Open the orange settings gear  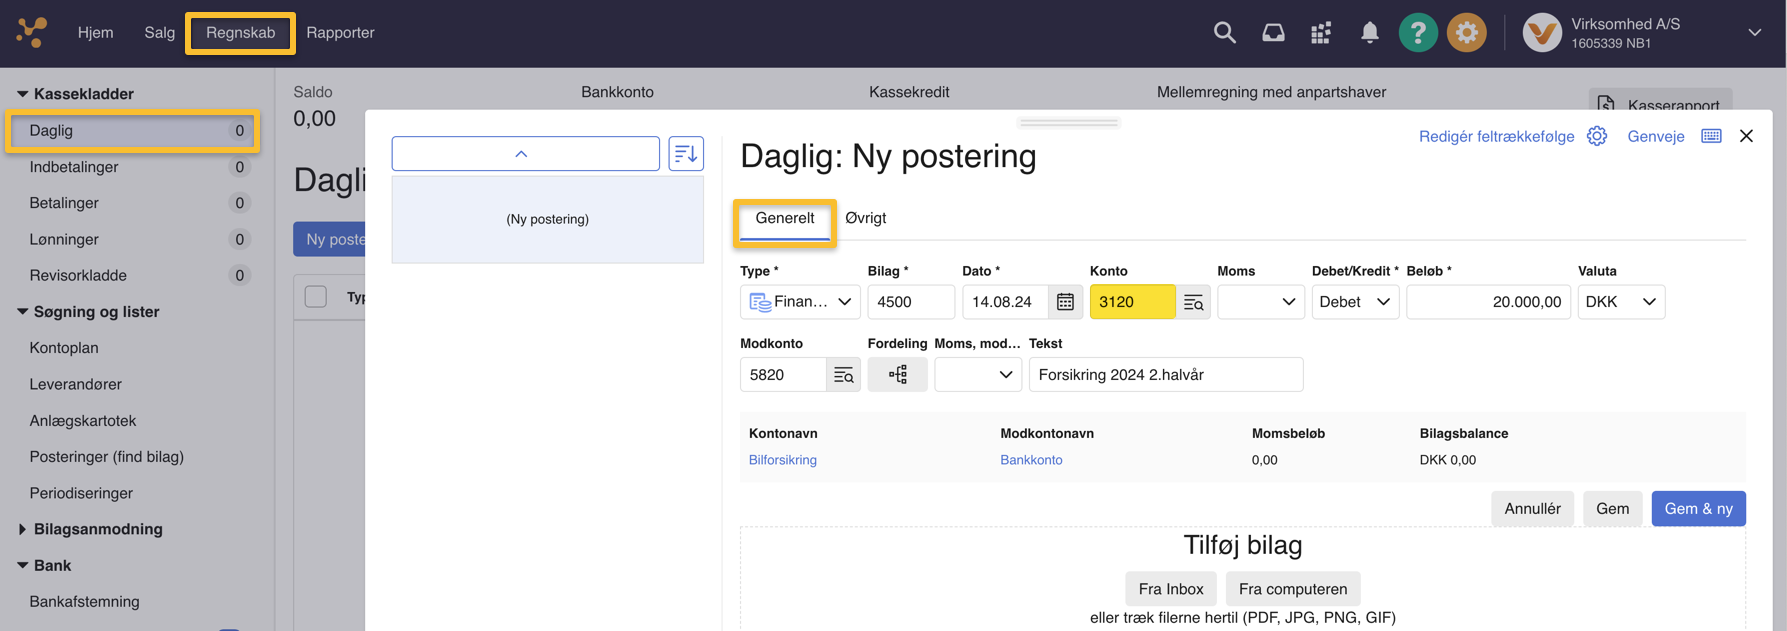[x=1466, y=33]
